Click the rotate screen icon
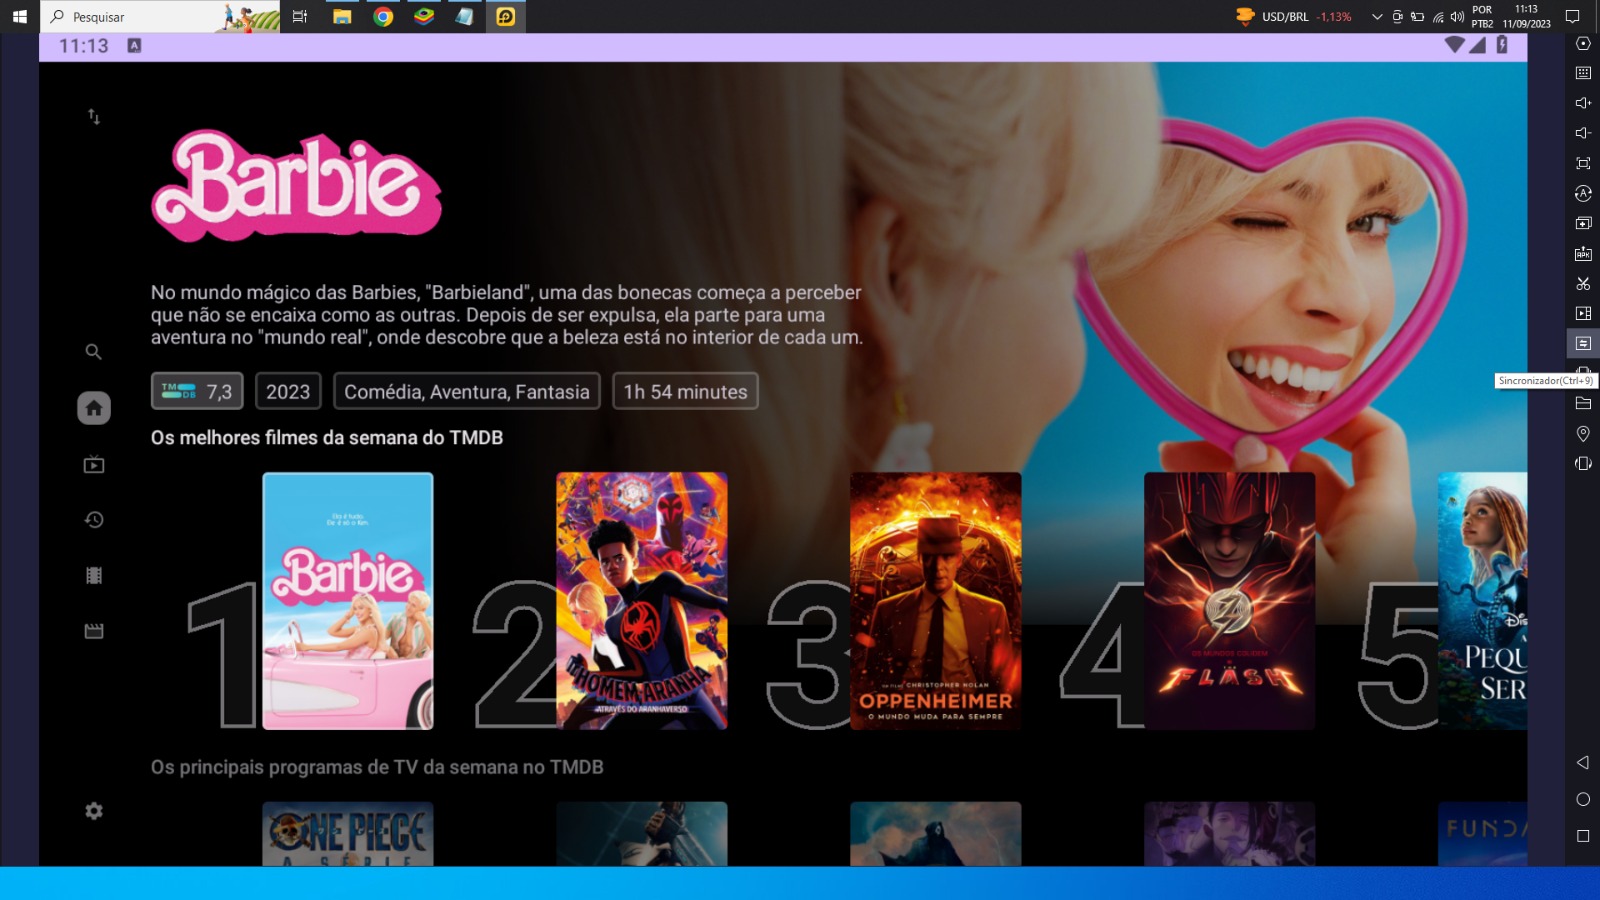Image resolution: width=1600 pixels, height=900 pixels. 1583,464
